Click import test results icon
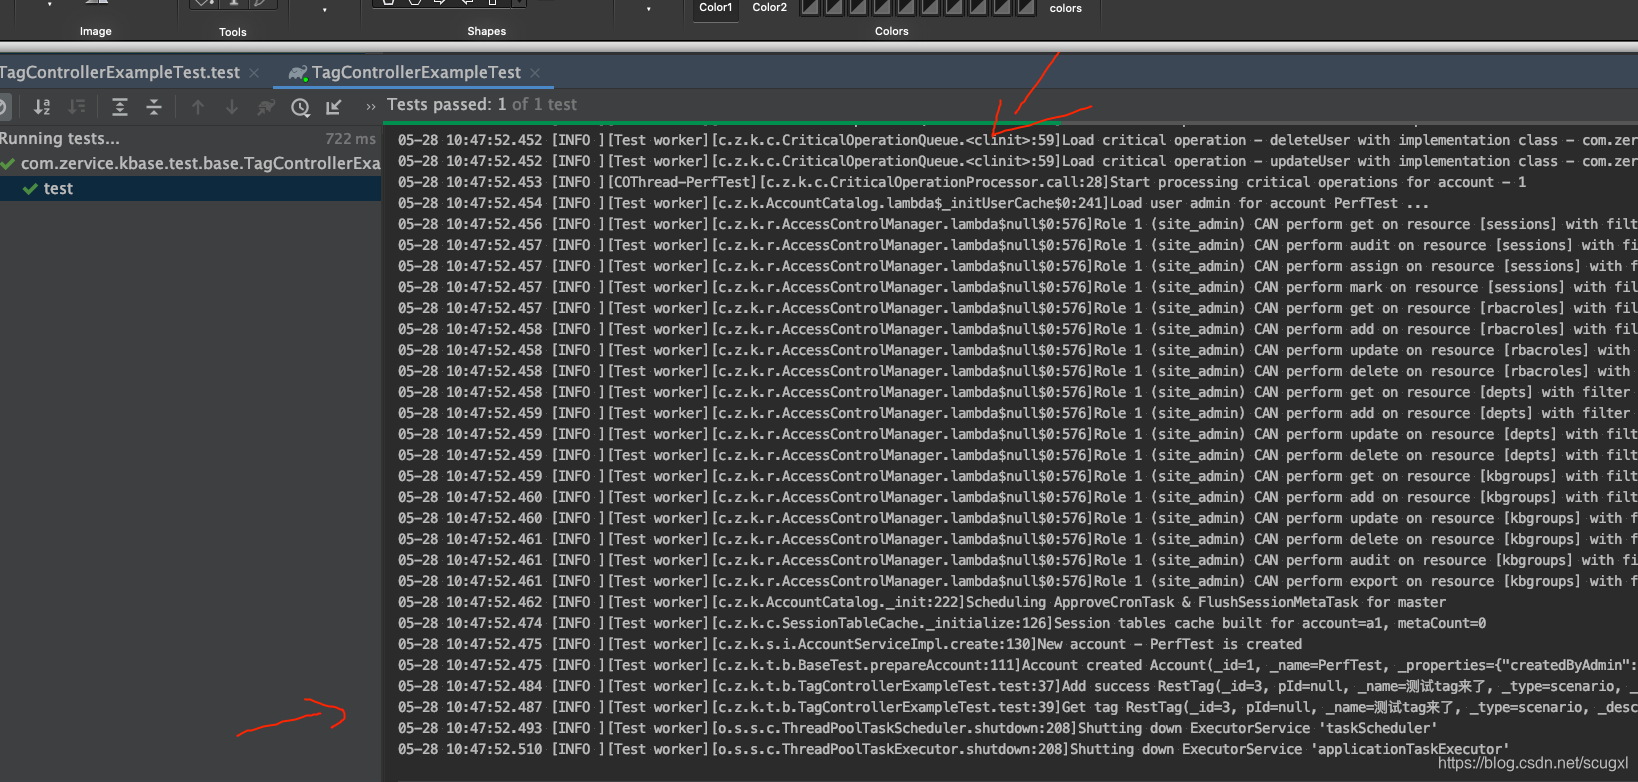This screenshot has height=782, width=1638. pos(334,107)
